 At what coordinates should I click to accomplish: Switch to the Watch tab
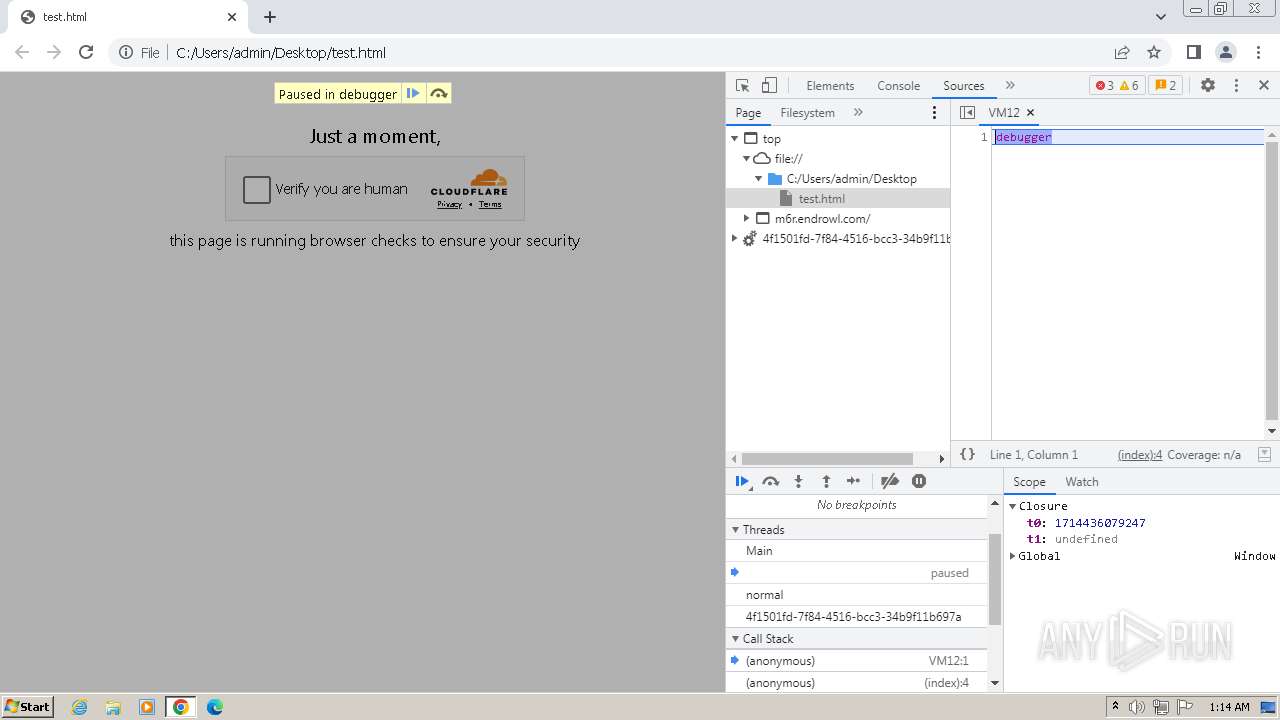[x=1082, y=482]
